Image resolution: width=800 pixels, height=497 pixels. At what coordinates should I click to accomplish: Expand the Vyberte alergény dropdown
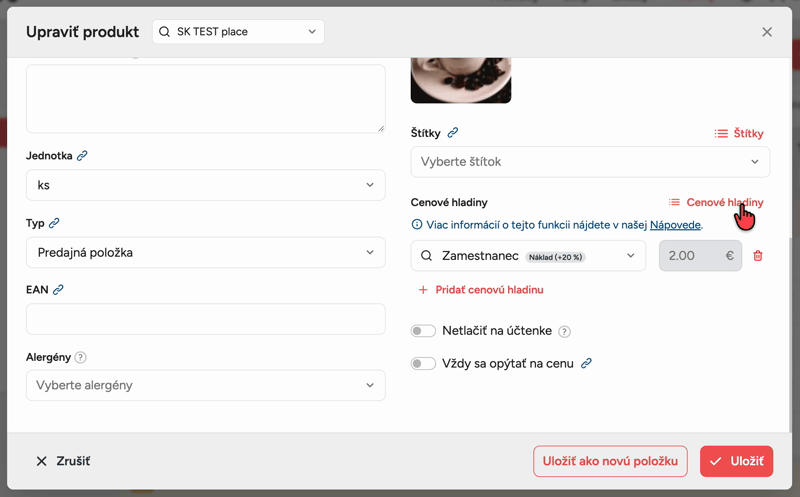click(206, 385)
